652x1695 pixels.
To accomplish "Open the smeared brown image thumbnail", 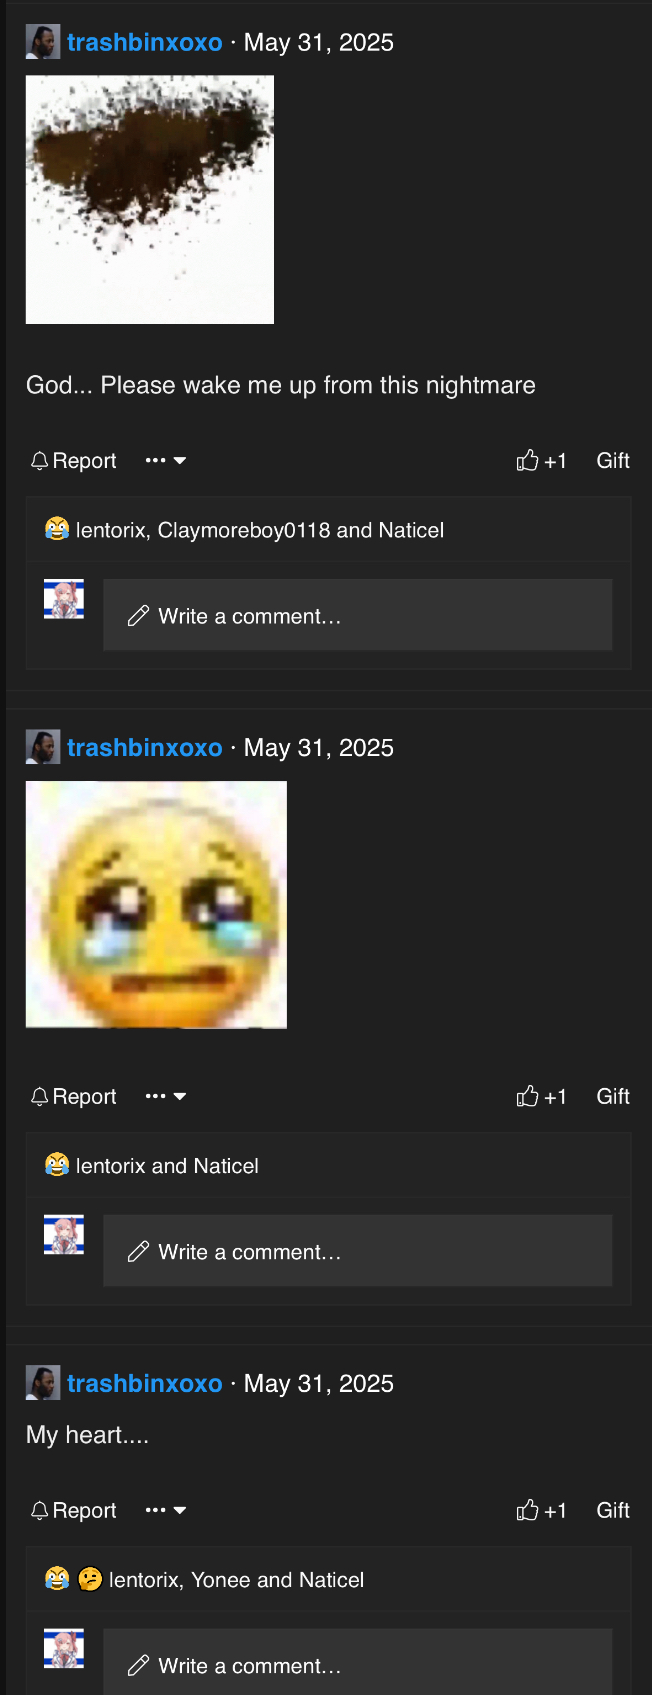I will point(150,200).
